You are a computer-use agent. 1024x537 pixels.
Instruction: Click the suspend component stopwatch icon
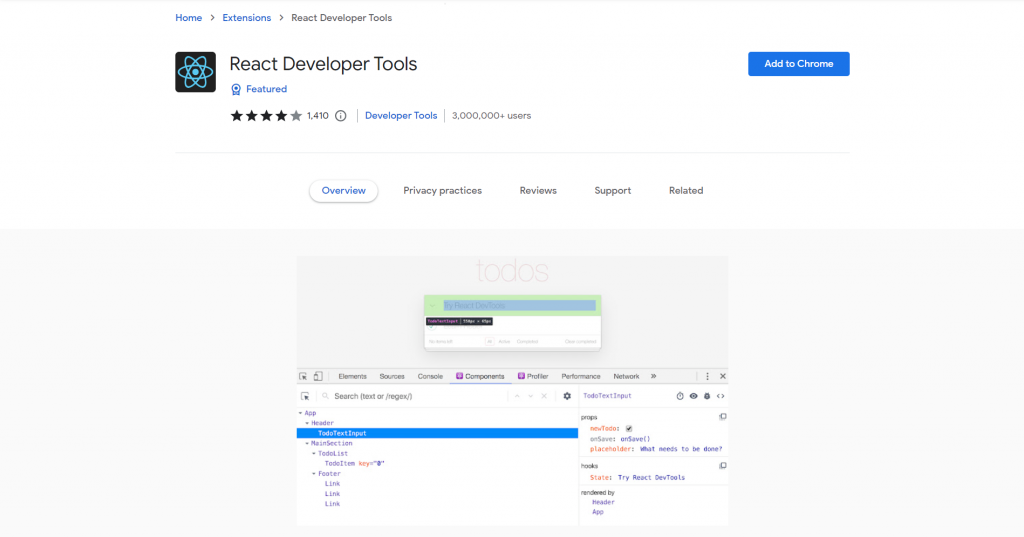[680, 396]
